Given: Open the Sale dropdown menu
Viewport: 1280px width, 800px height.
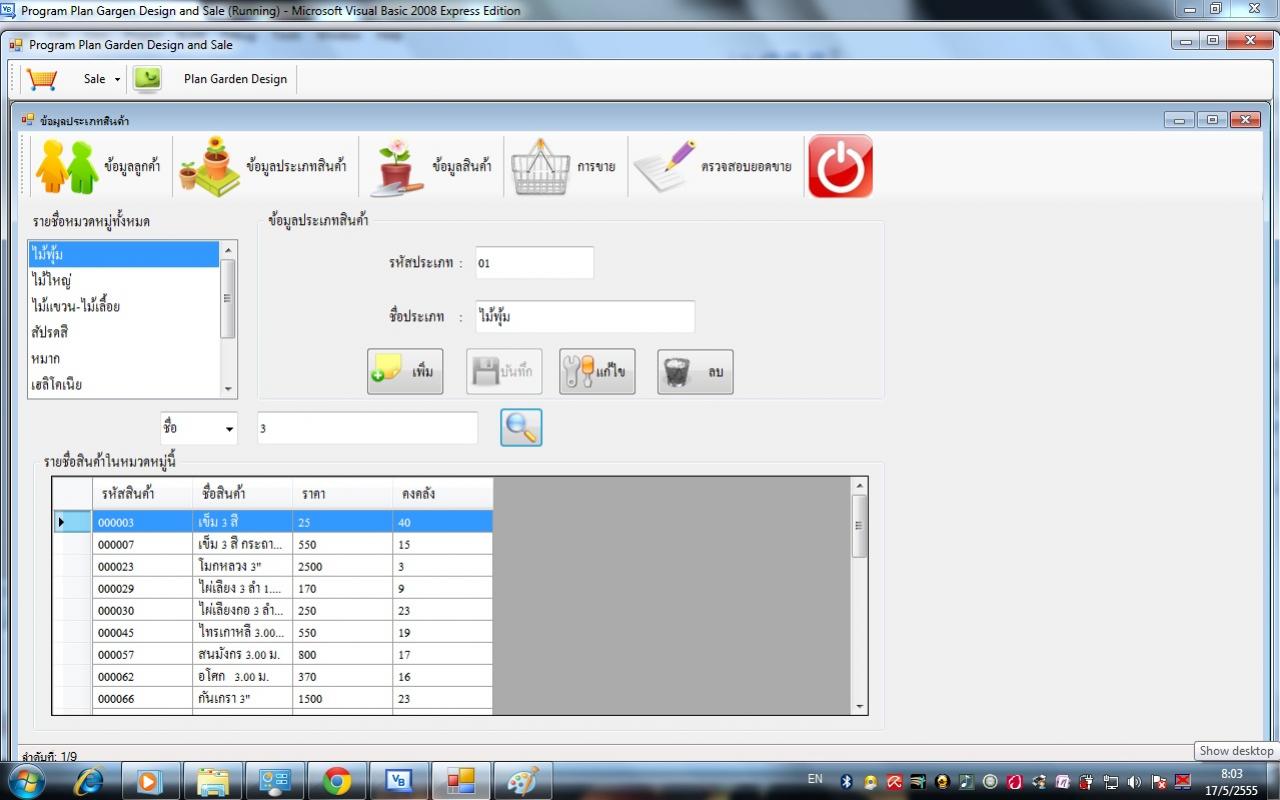Looking at the screenshot, I should pos(101,79).
